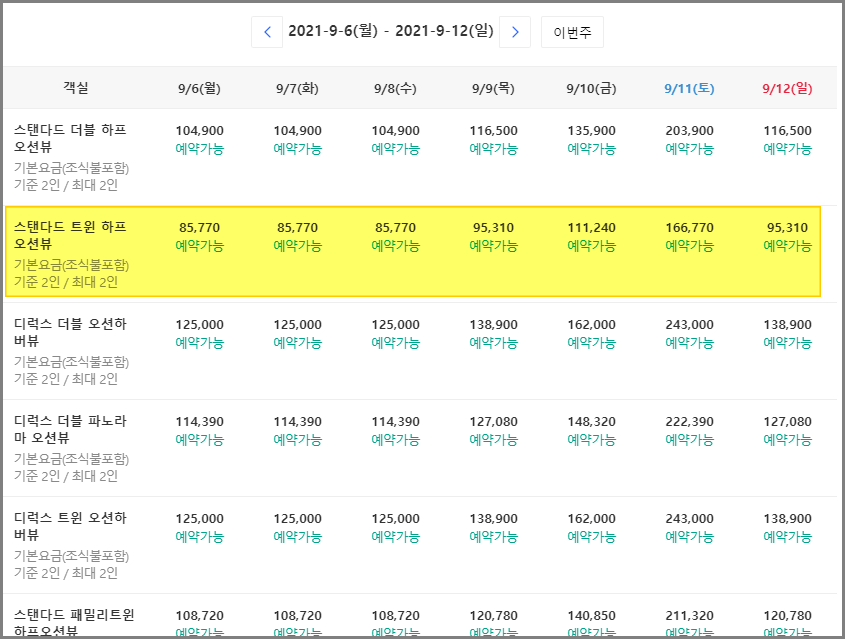Select the 9/6(월) column header

[199, 88]
